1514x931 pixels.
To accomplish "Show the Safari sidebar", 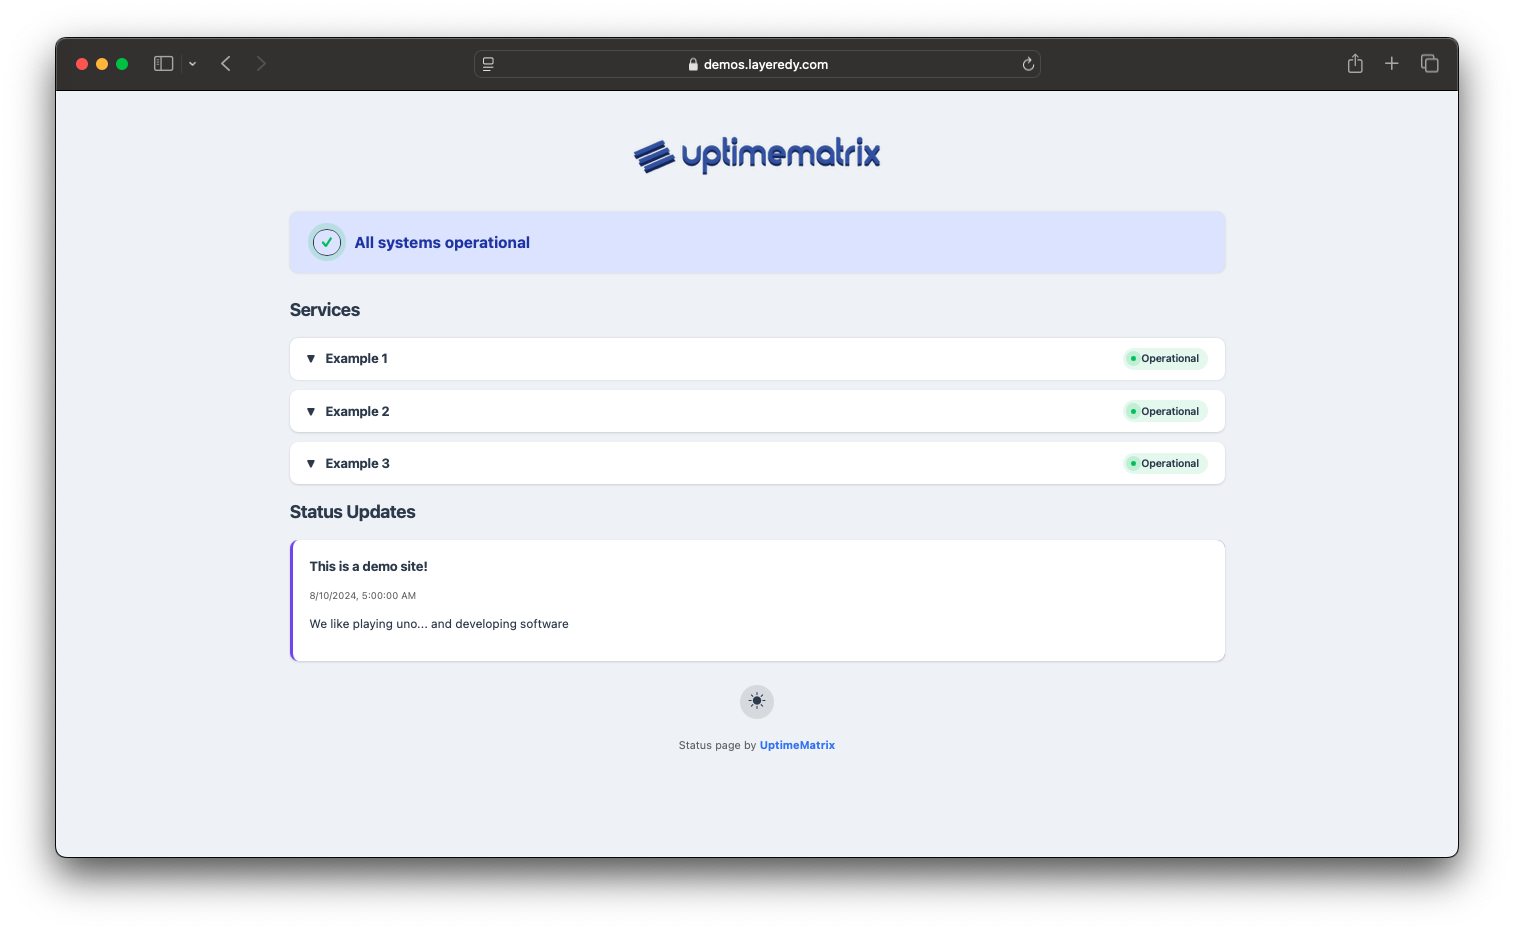I will pyautogui.click(x=164, y=64).
